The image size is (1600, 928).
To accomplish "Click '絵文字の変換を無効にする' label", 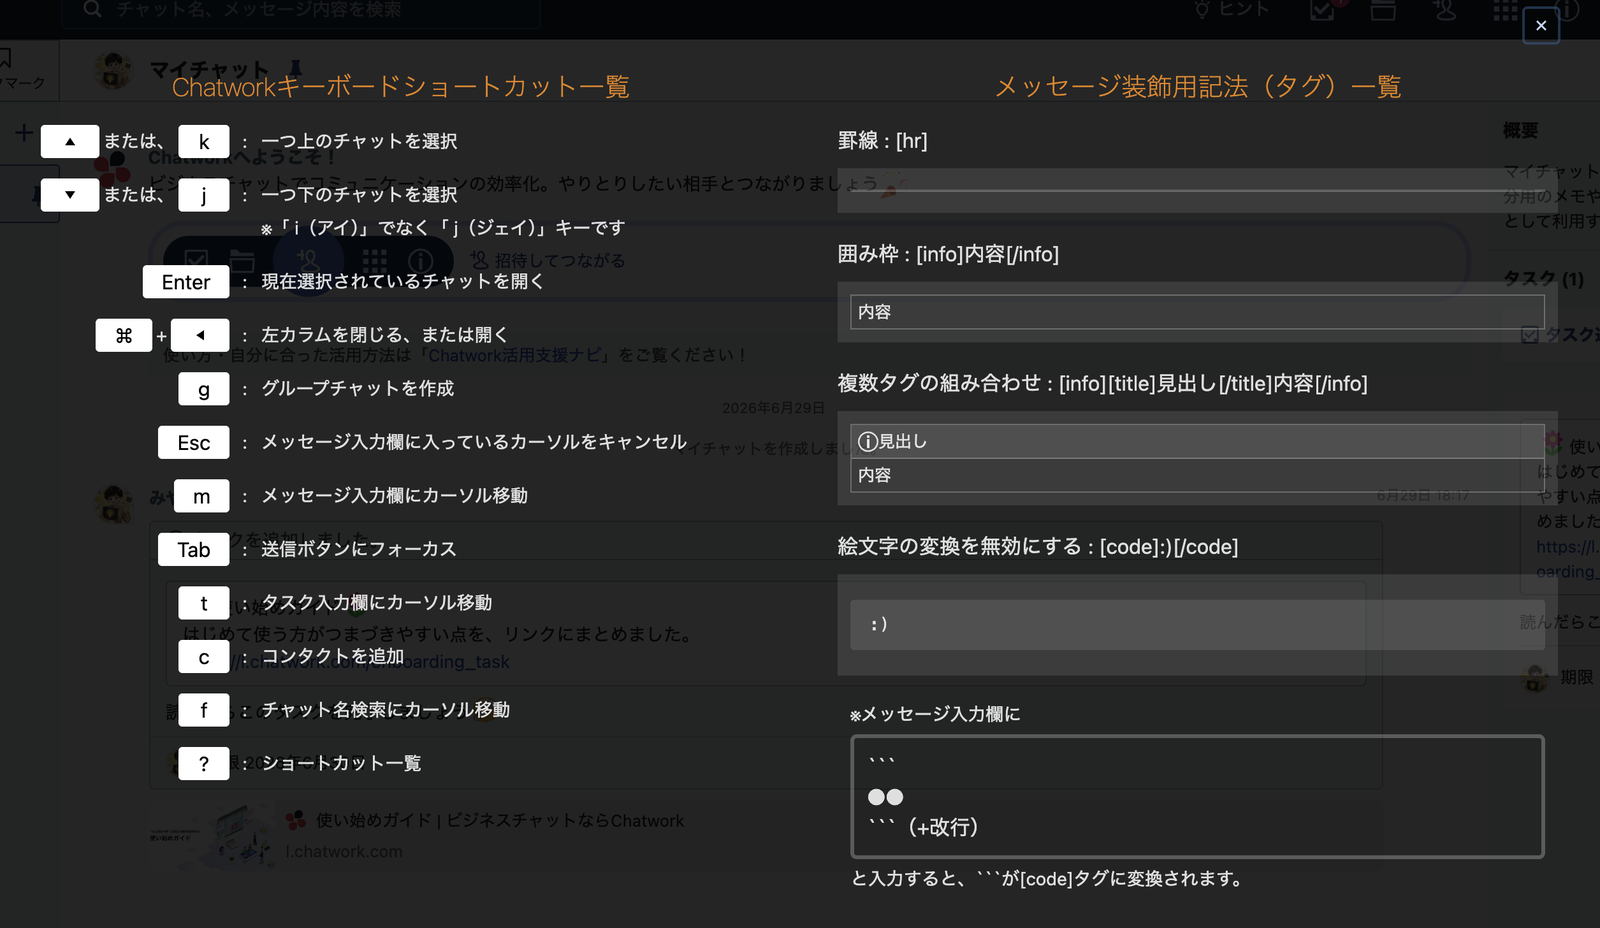I will [x=1038, y=547].
